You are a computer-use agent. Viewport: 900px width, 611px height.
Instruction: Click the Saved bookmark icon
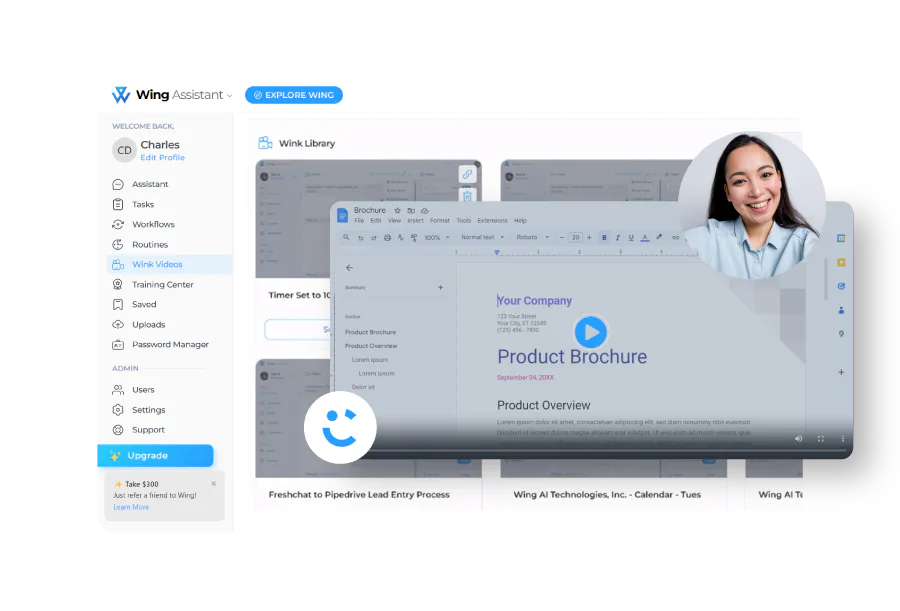point(118,304)
